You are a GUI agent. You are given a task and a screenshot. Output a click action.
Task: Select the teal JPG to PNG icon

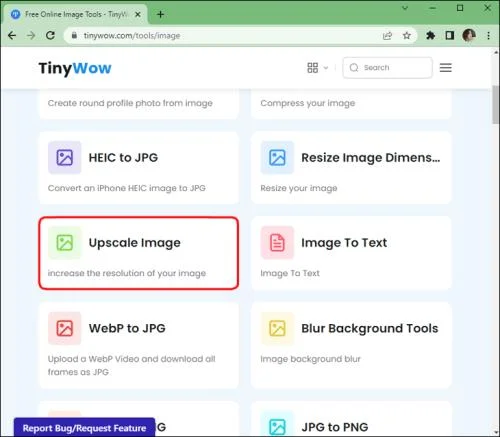coord(277,426)
